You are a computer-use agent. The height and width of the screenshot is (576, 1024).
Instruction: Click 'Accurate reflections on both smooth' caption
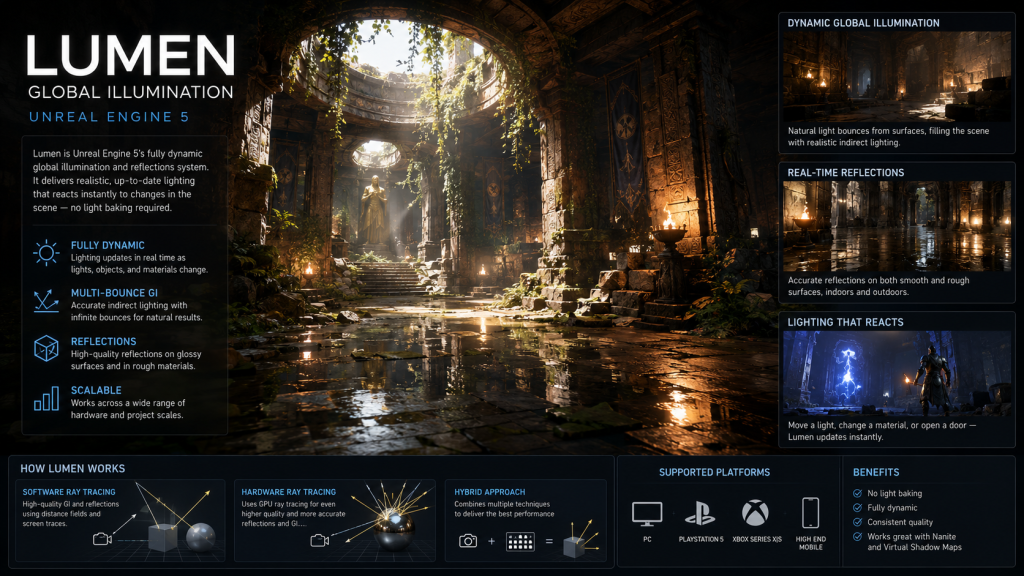coord(878,286)
